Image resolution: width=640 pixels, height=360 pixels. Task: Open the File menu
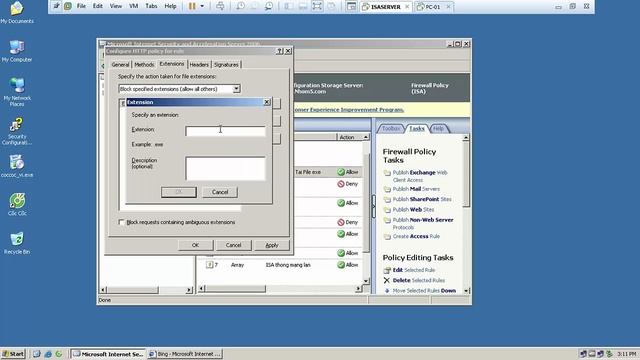81,6
